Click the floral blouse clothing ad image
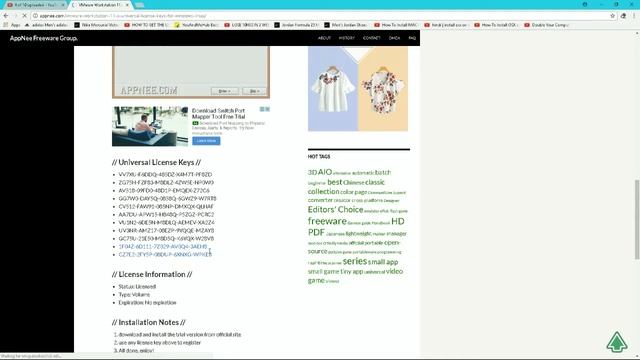 (358, 89)
